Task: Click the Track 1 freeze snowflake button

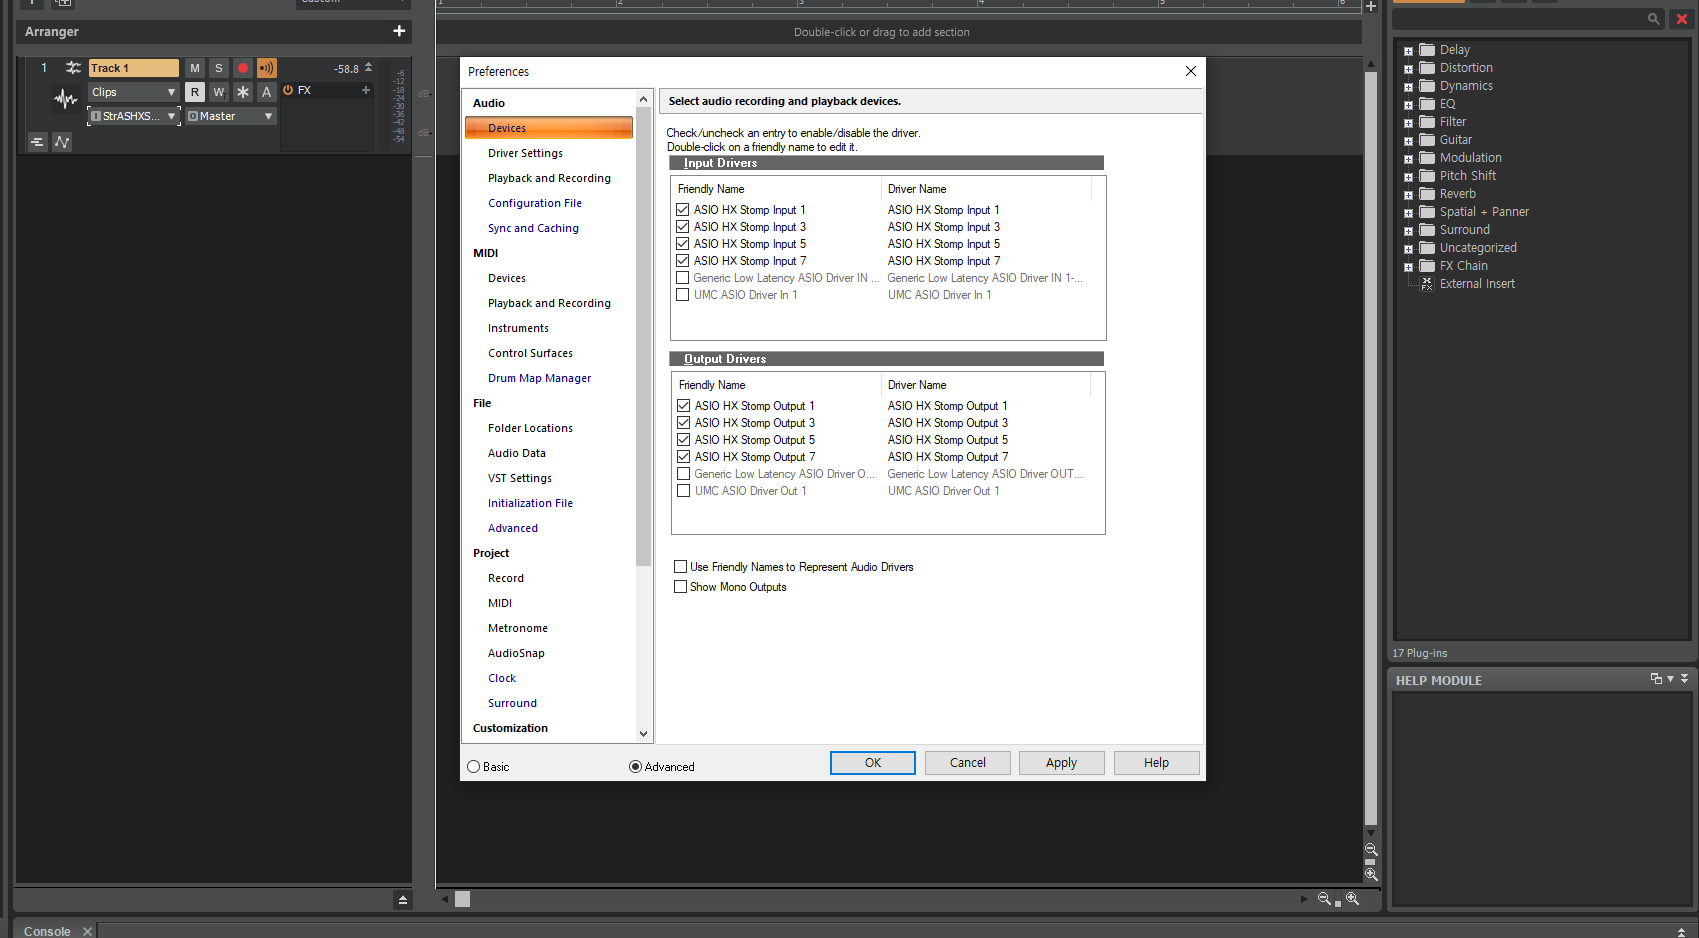Action: [243, 92]
